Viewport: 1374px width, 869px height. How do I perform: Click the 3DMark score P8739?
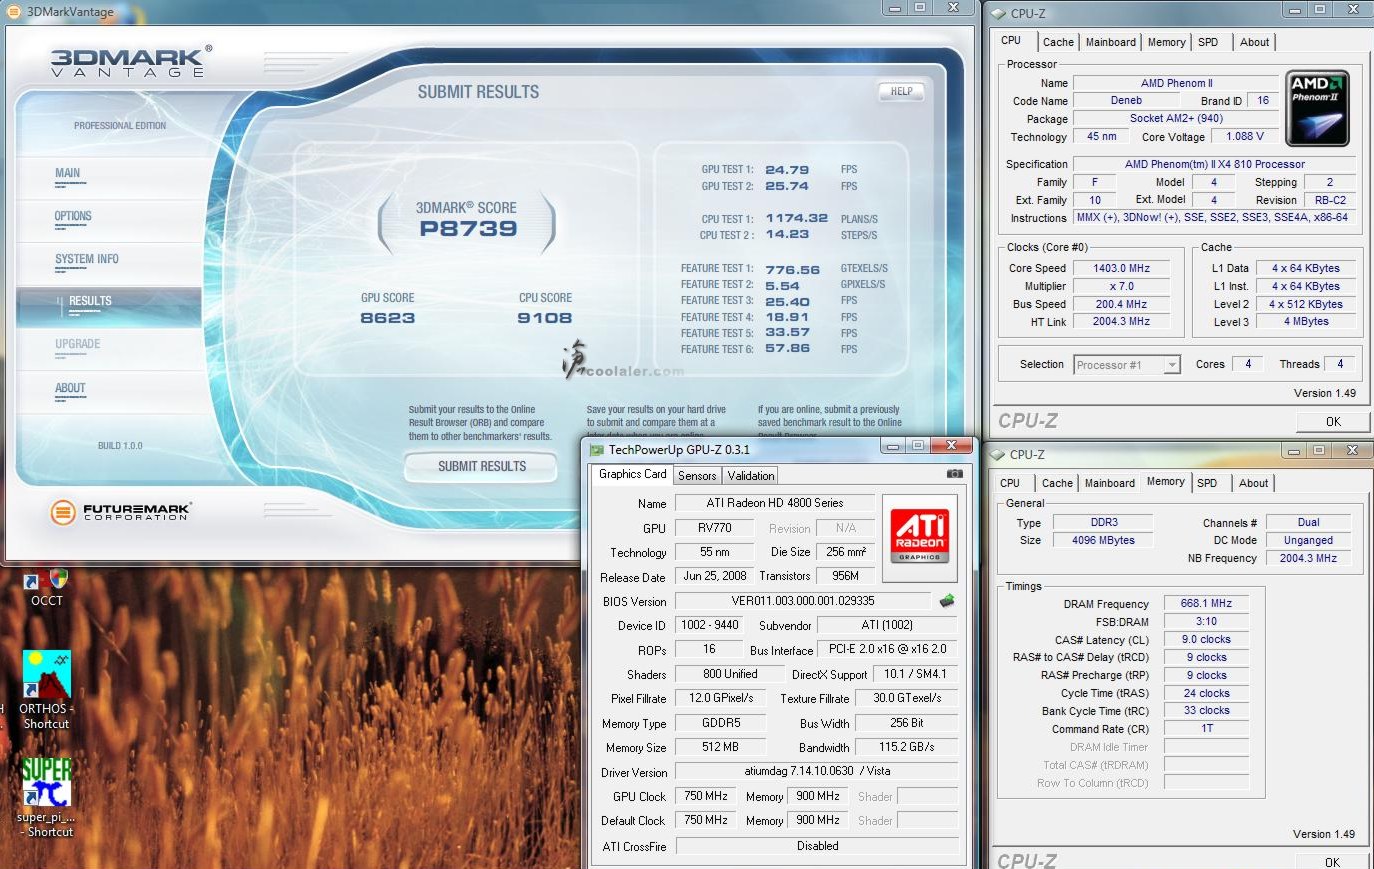point(468,229)
